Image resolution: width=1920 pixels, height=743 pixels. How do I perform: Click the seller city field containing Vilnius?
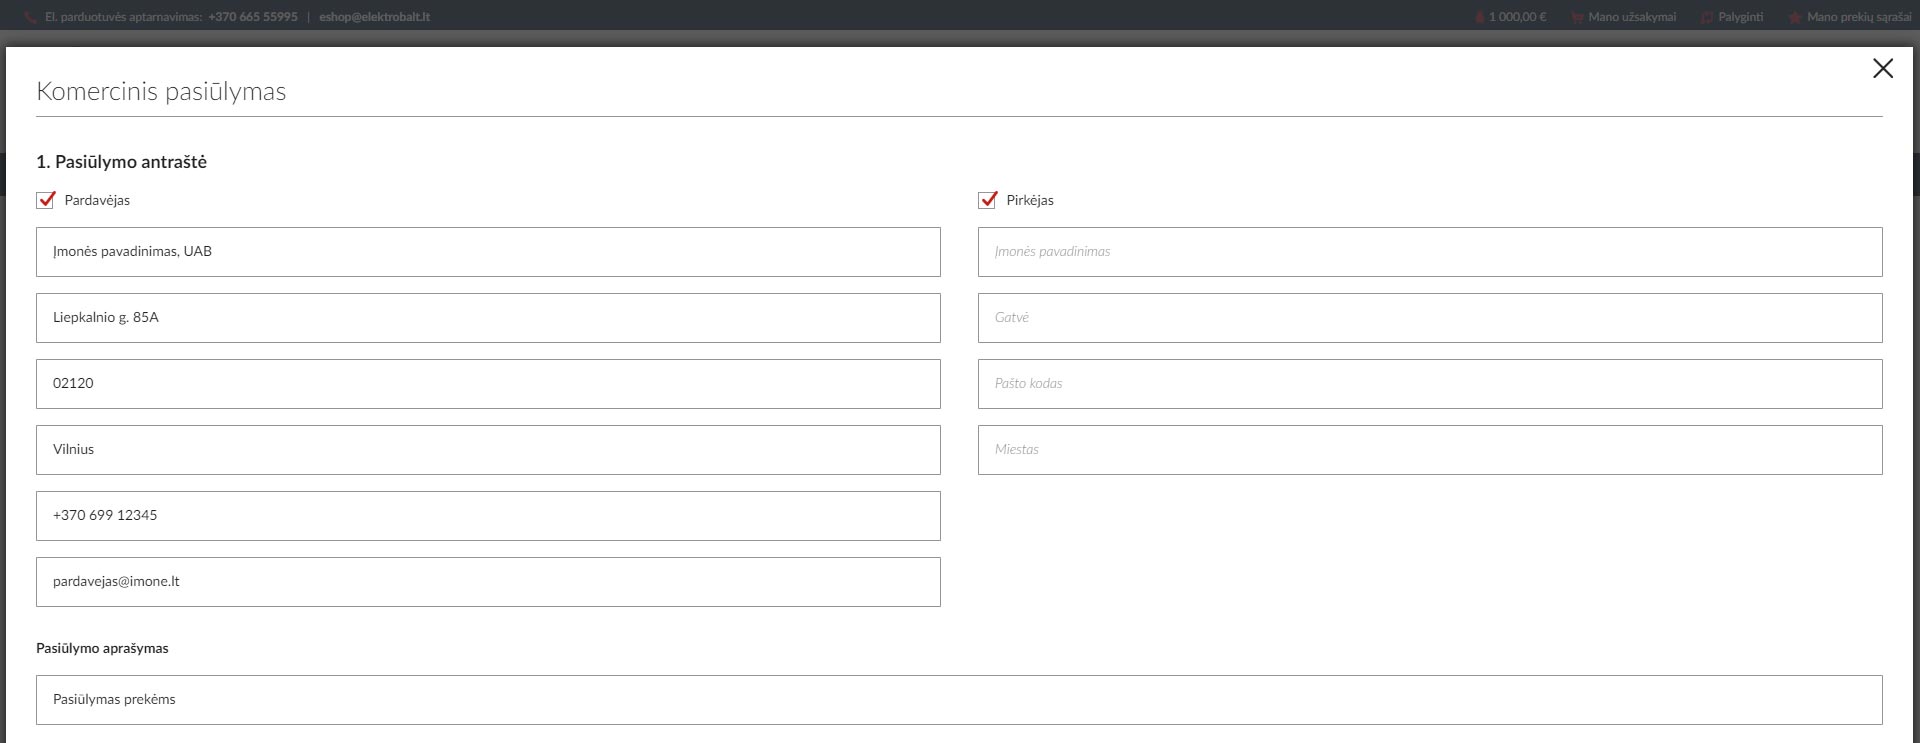click(x=488, y=450)
